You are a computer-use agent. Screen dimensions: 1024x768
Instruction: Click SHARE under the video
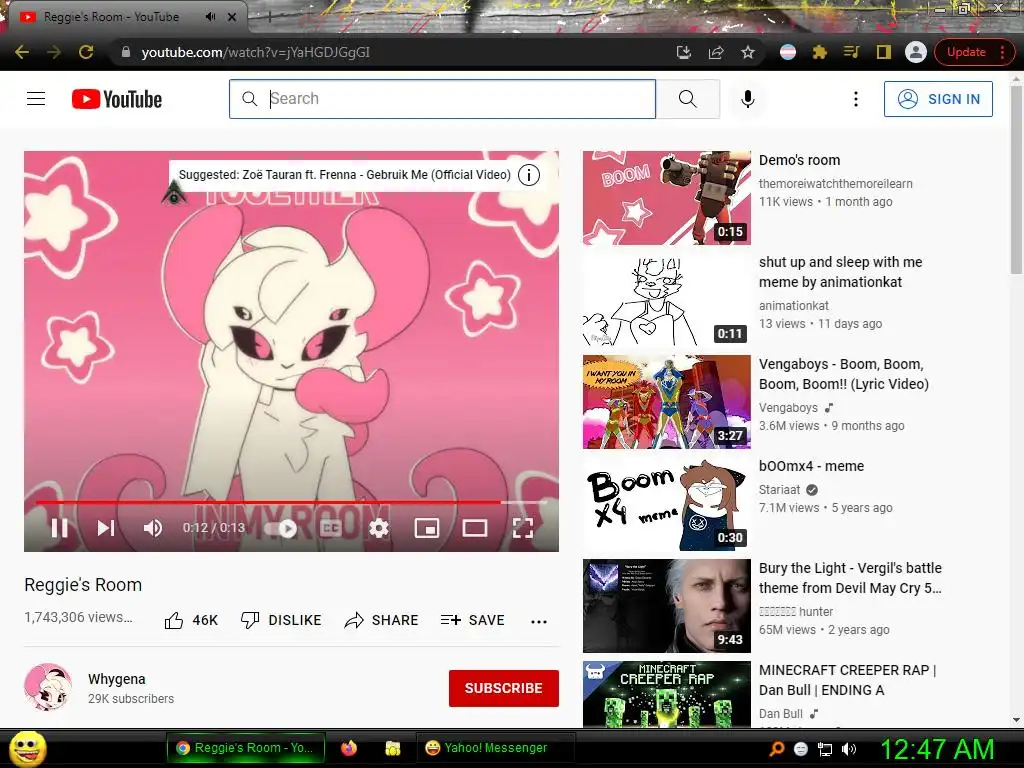click(381, 620)
